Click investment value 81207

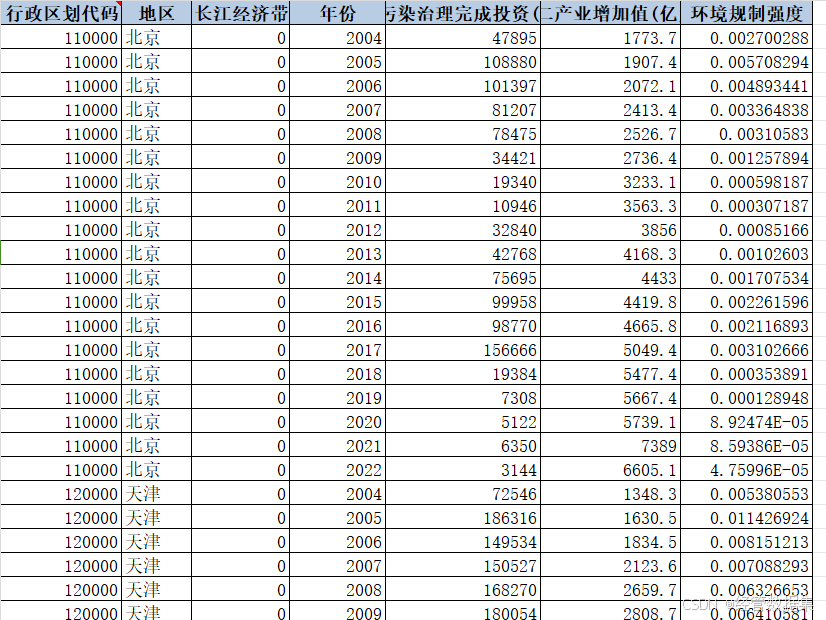click(x=463, y=110)
